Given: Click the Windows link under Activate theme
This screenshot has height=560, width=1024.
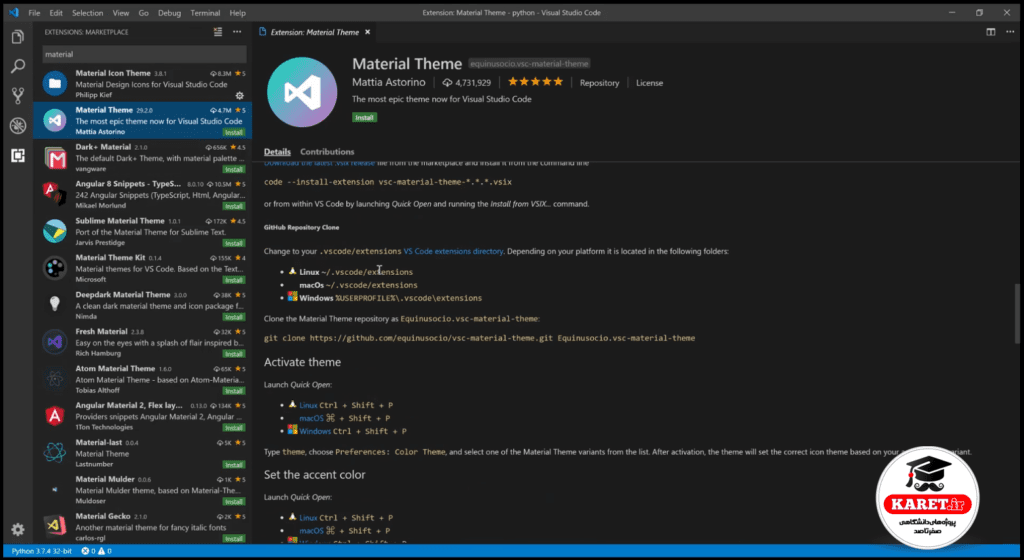Looking at the screenshot, I should click(x=315, y=431).
